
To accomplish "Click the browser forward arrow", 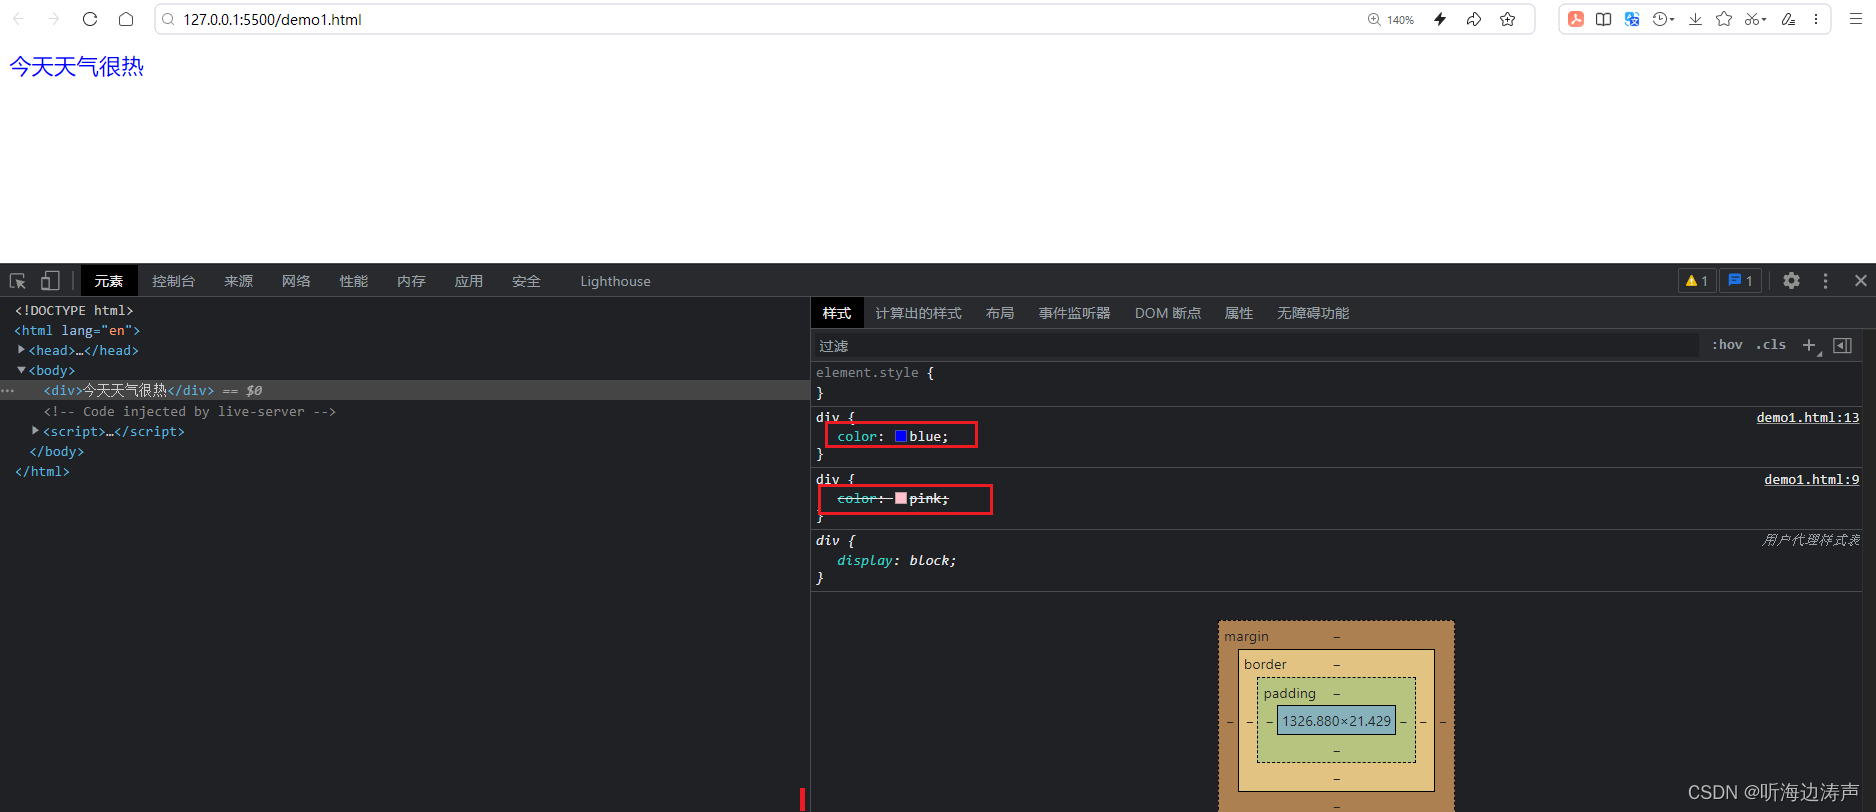I will click(x=54, y=19).
